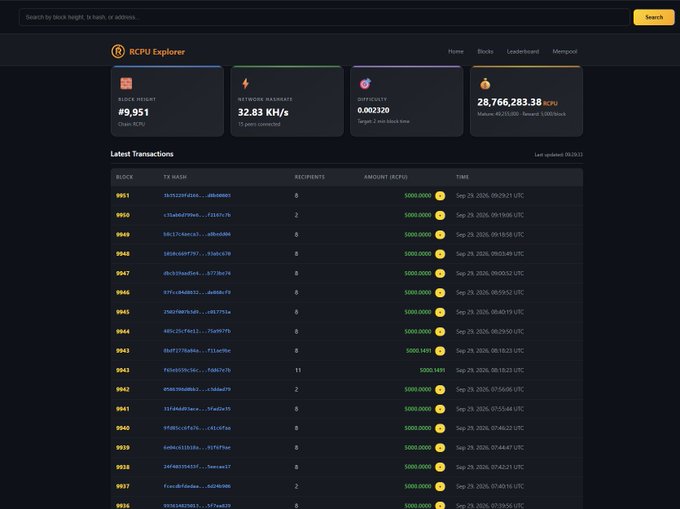Open the Blocks nav item
This screenshot has width=680, height=509.
coord(485,51)
